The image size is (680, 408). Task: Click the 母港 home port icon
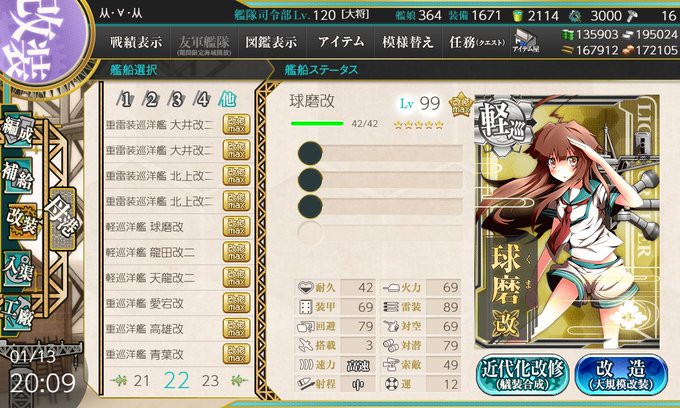tap(63, 218)
